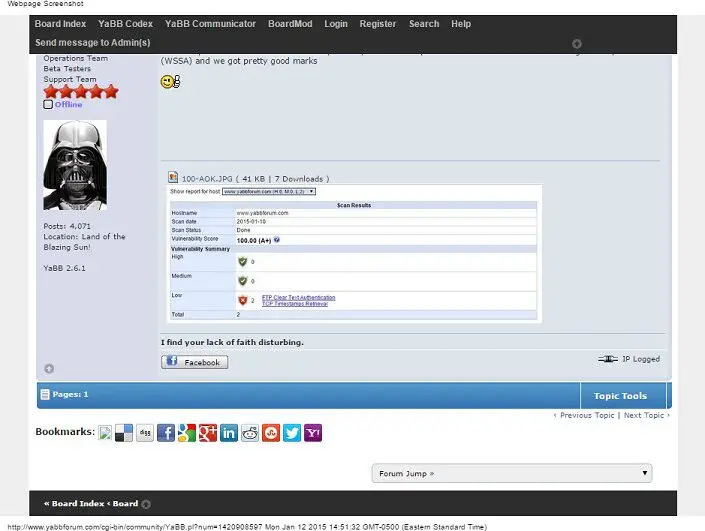Click the arrow icon beside Board footer link

click(146, 504)
